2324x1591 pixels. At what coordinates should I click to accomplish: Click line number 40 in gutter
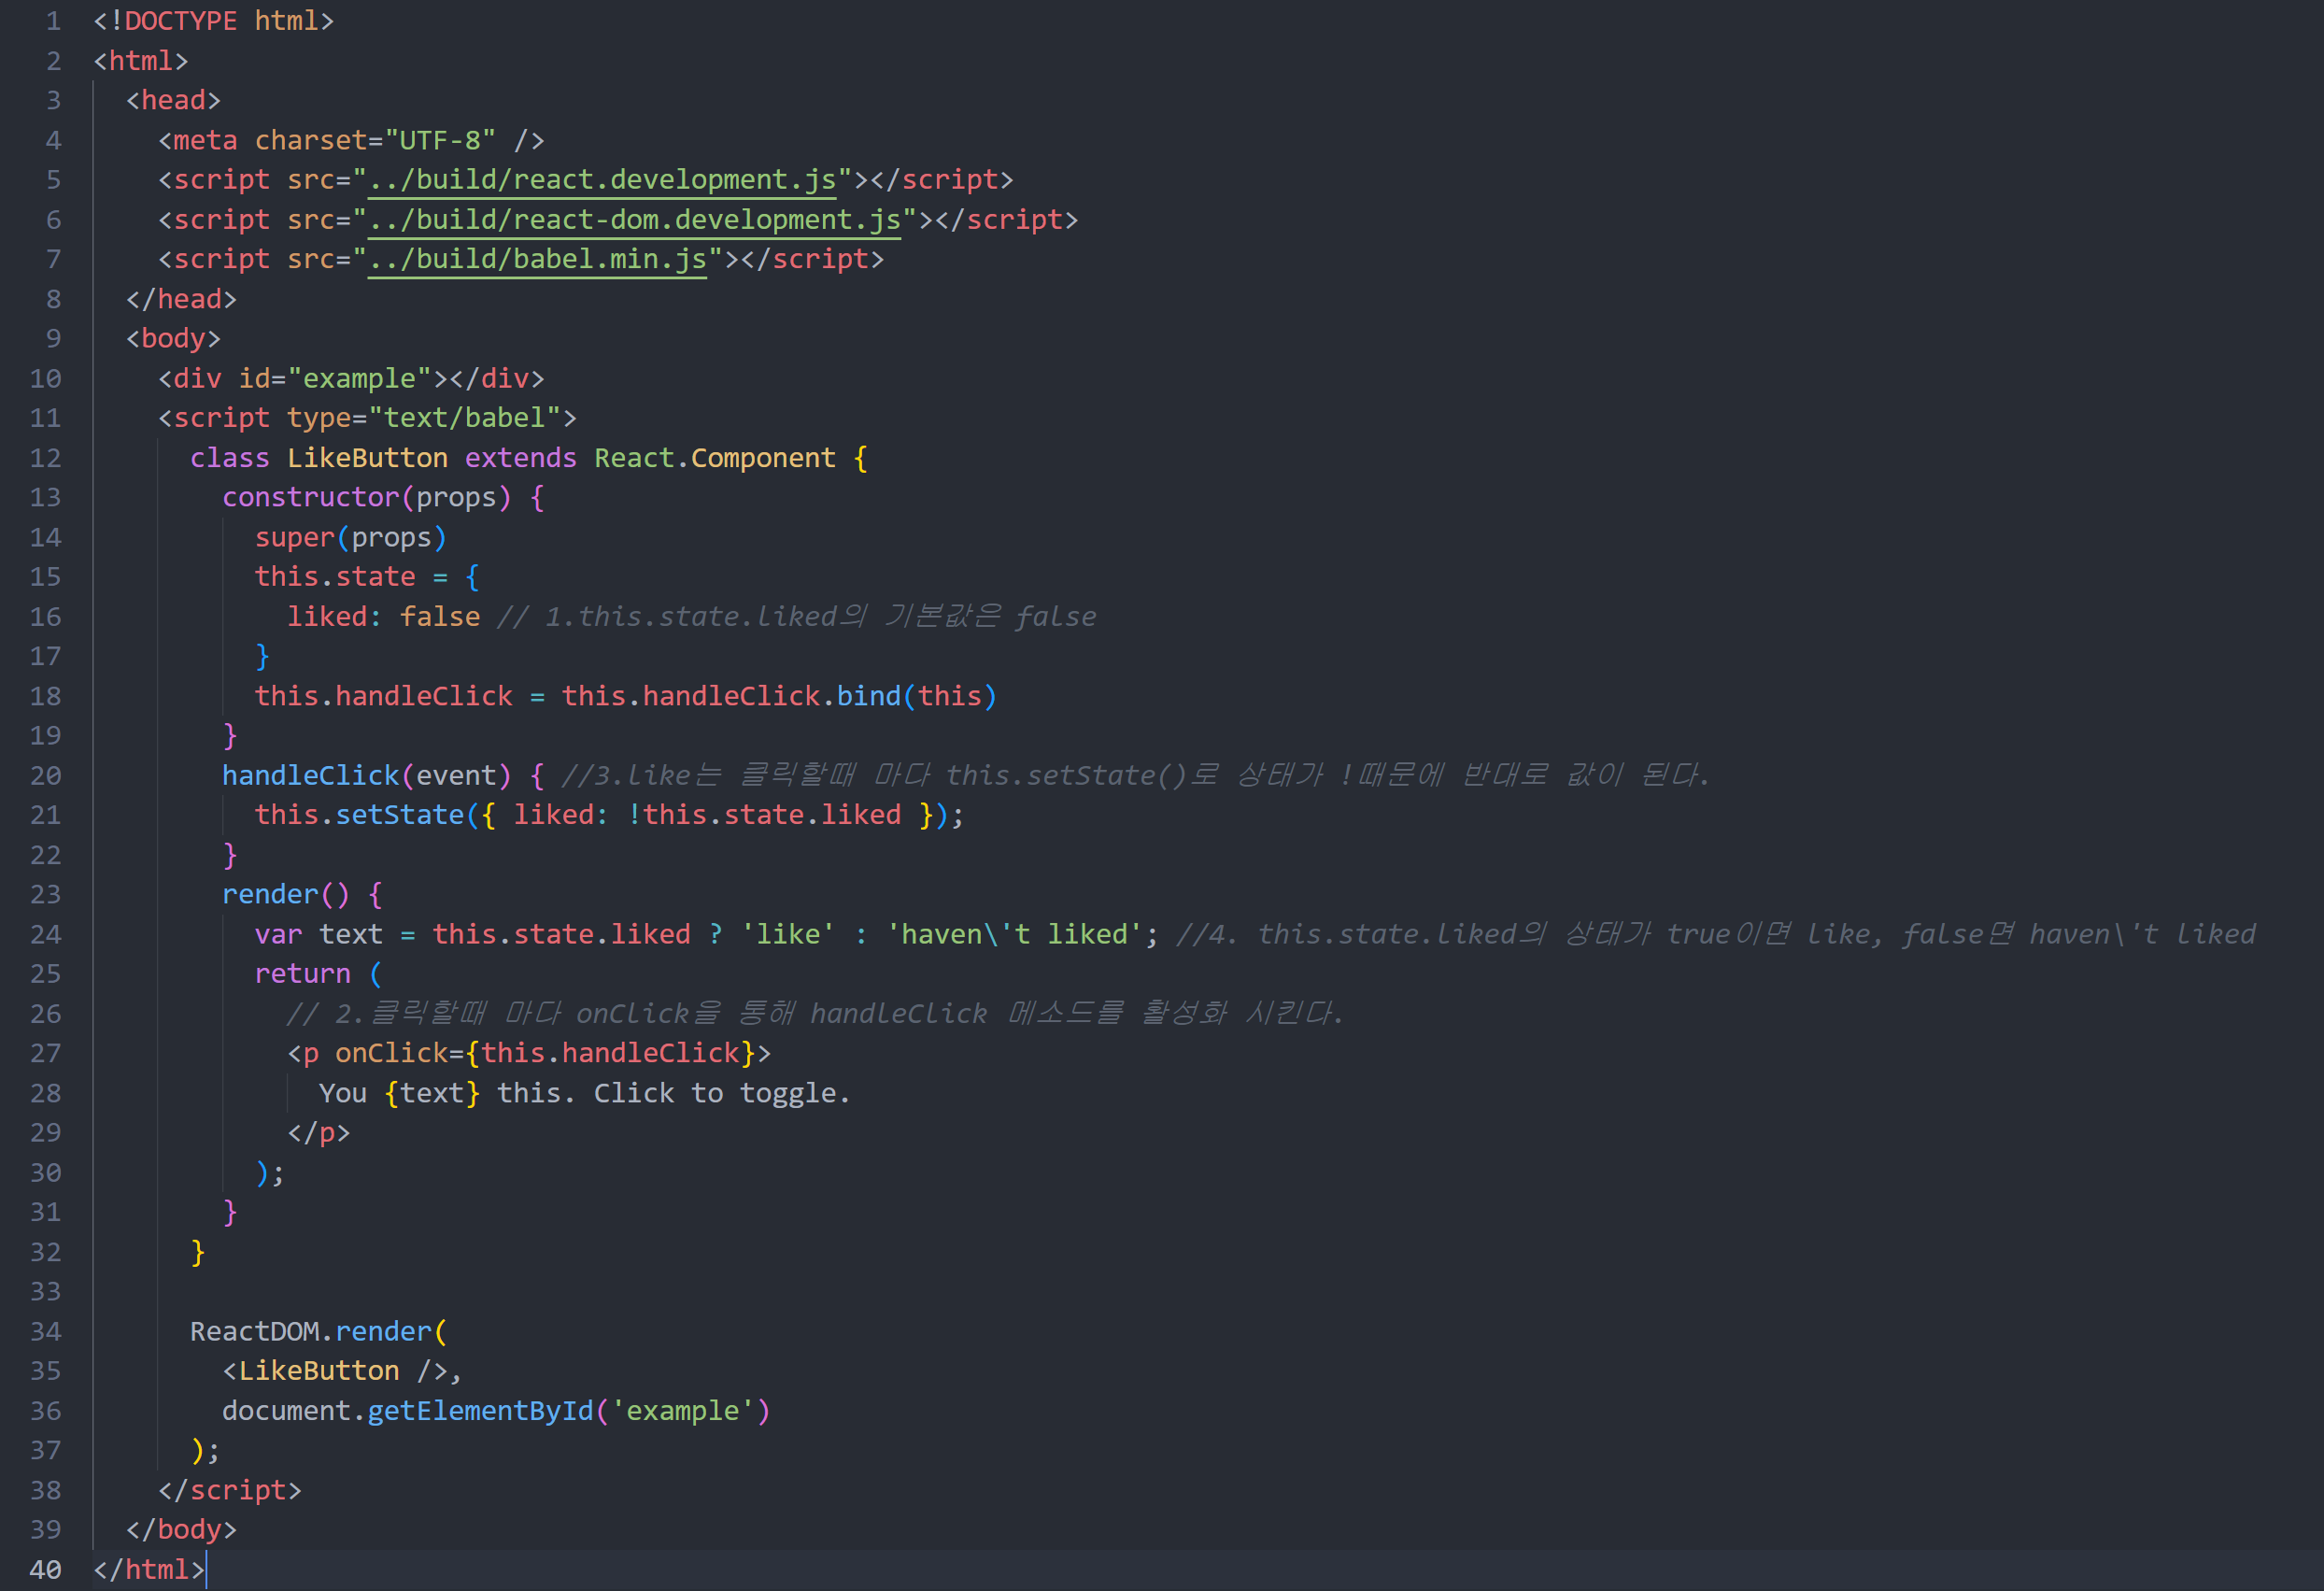click(45, 1570)
